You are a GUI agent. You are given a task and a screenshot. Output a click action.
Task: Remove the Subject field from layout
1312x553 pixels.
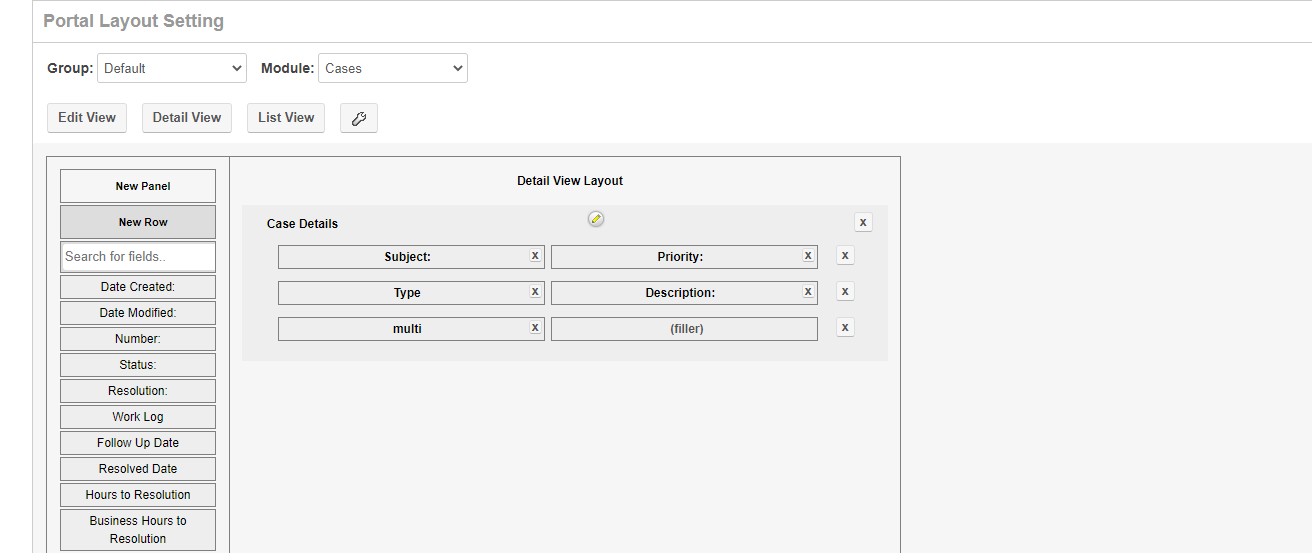click(x=535, y=256)
